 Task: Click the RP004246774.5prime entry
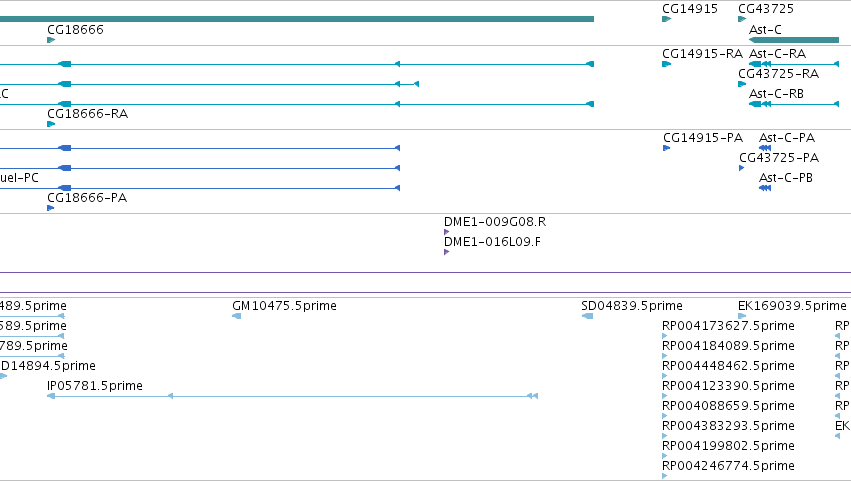[x=728, y=466]
